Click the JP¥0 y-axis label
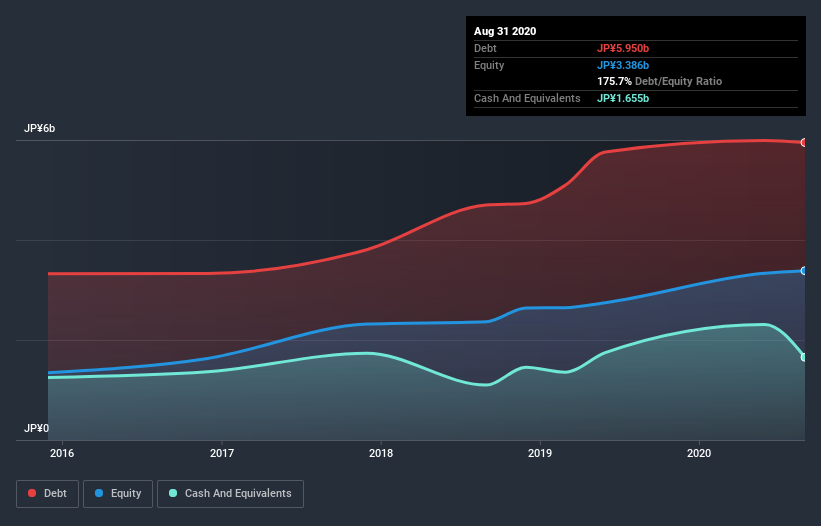The width and height of the screenshot is (821, 526). click(36, 428)
